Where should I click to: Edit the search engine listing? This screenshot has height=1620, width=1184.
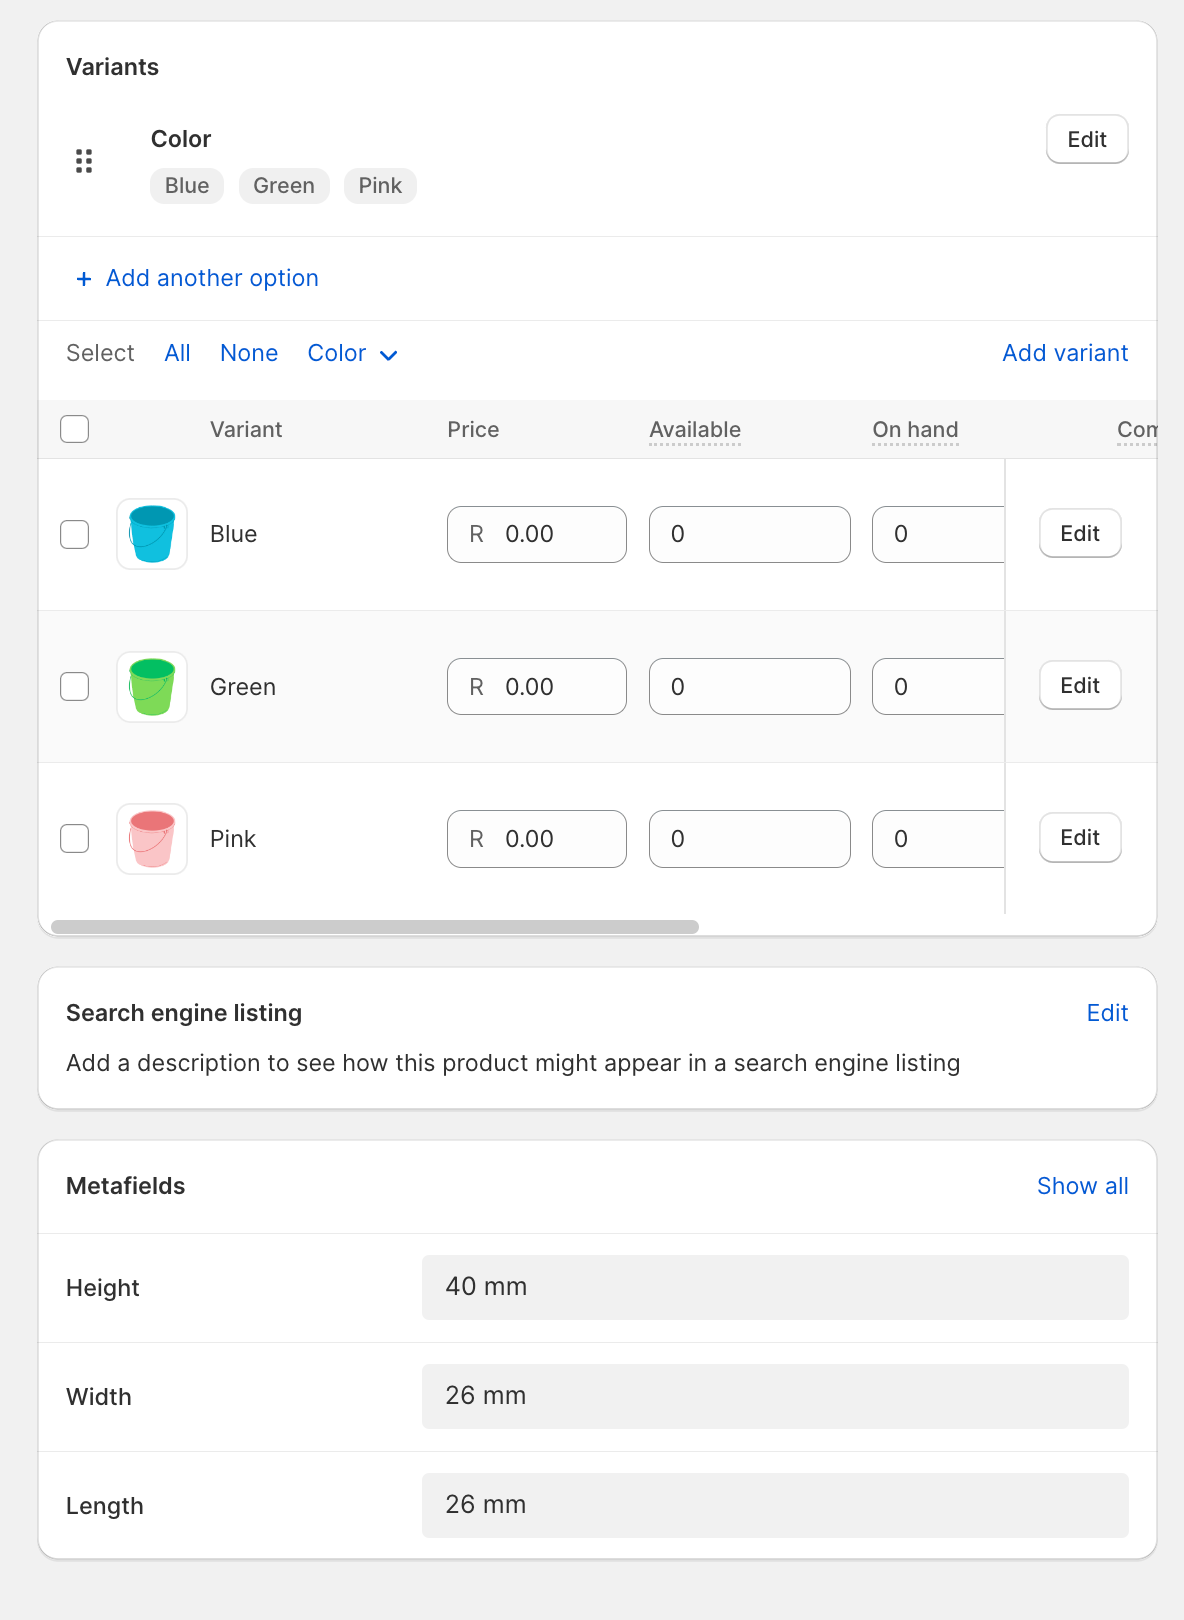click(1107, 1013)
